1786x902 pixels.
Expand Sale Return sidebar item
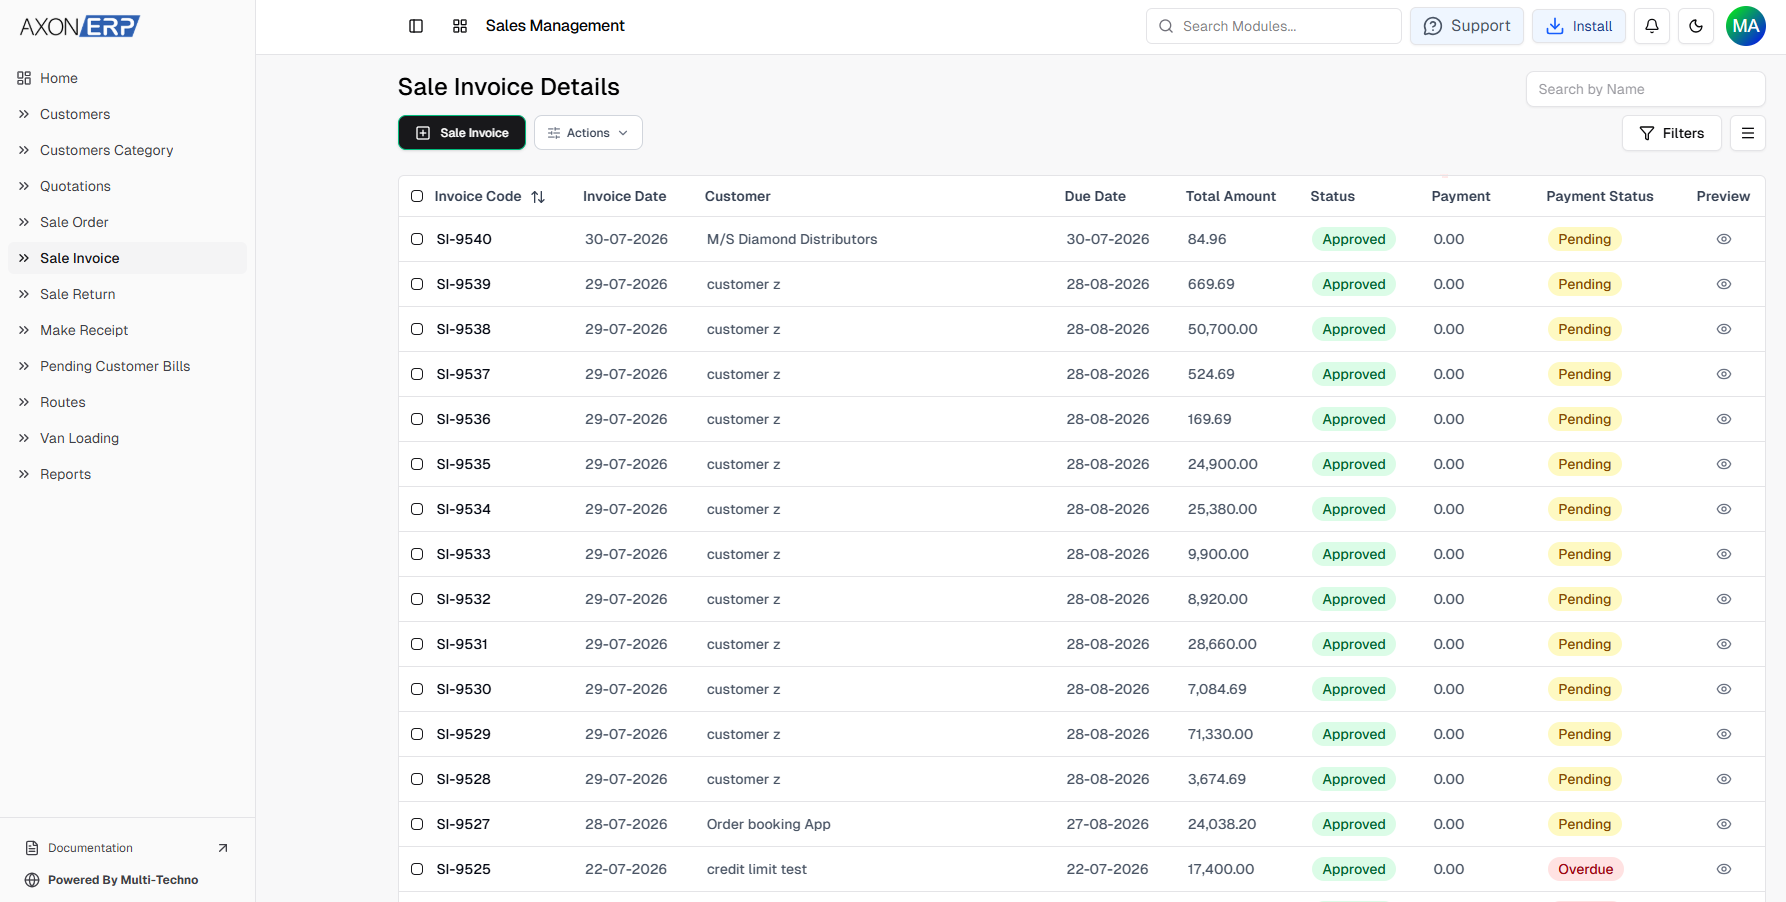(x=127, y=294)
